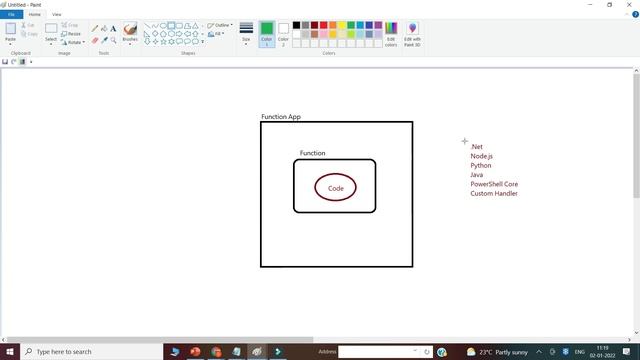The image size is (640, 360).
Task: Open the File menu
Action: coord(11,14)
